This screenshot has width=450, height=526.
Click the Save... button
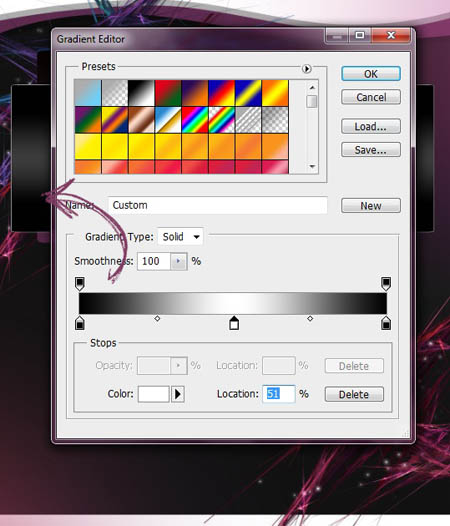[x=371, y=150]
